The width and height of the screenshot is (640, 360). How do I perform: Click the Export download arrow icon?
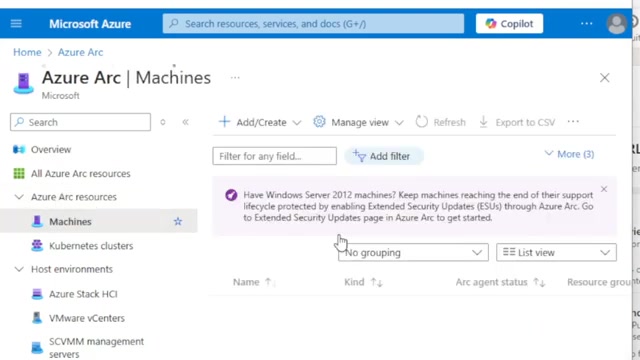[x=483, y=122]
